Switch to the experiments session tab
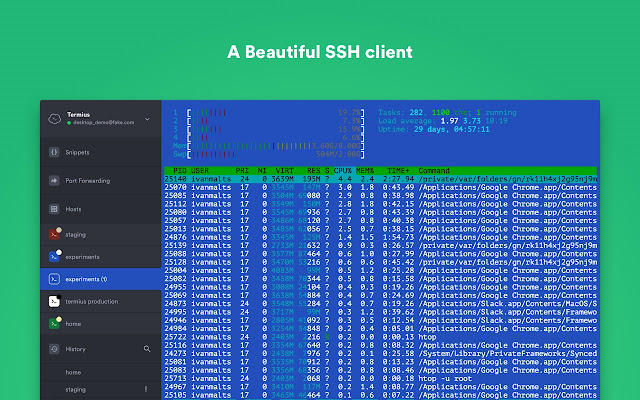The width and height of the screenshot is (640, 400). pyautogui.click(x=100, y=257)
